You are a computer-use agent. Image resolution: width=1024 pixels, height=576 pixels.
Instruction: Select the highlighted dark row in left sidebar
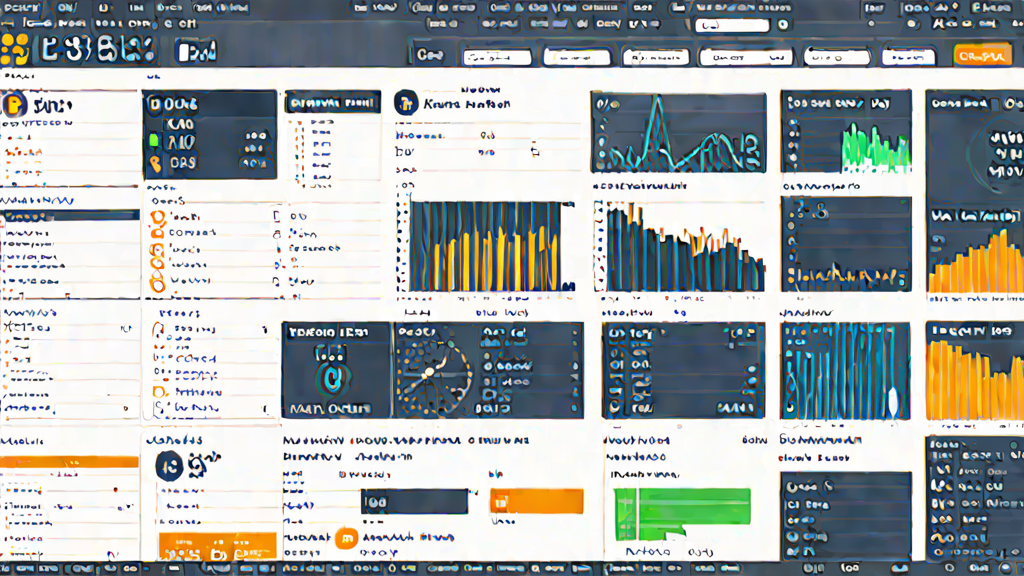coord(70,216)
